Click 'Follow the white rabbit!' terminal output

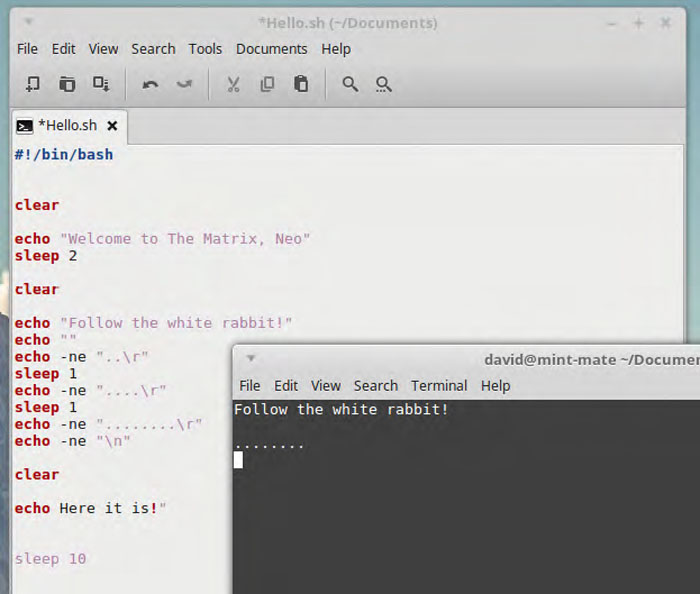click(x=341, y=409)
